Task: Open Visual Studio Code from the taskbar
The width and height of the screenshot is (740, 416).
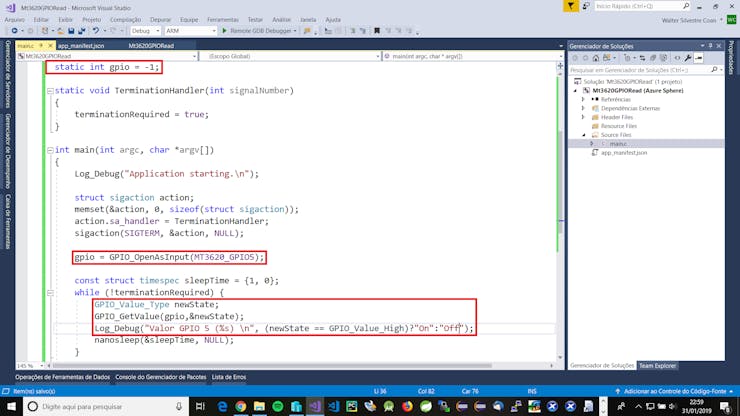Action: (x=334, y=407)
